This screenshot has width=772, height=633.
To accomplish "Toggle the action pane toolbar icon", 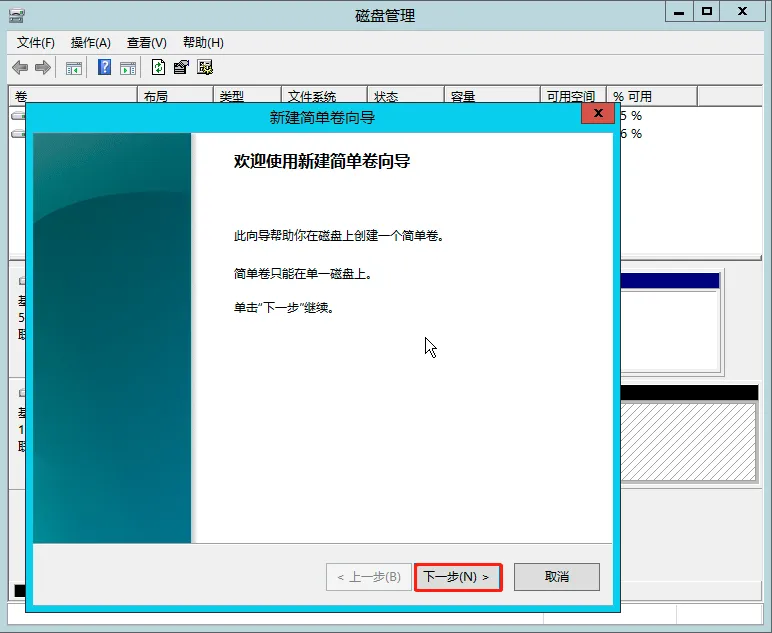I will coord(128,68).
